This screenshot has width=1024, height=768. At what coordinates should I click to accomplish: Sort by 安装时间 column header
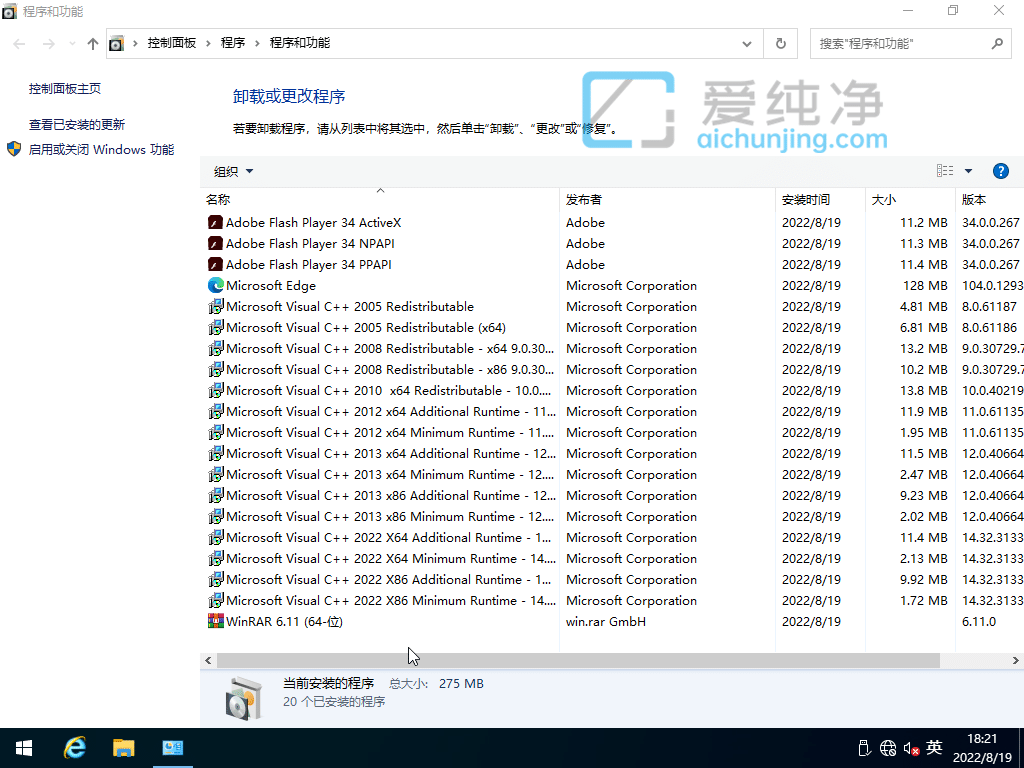[820, 200]
